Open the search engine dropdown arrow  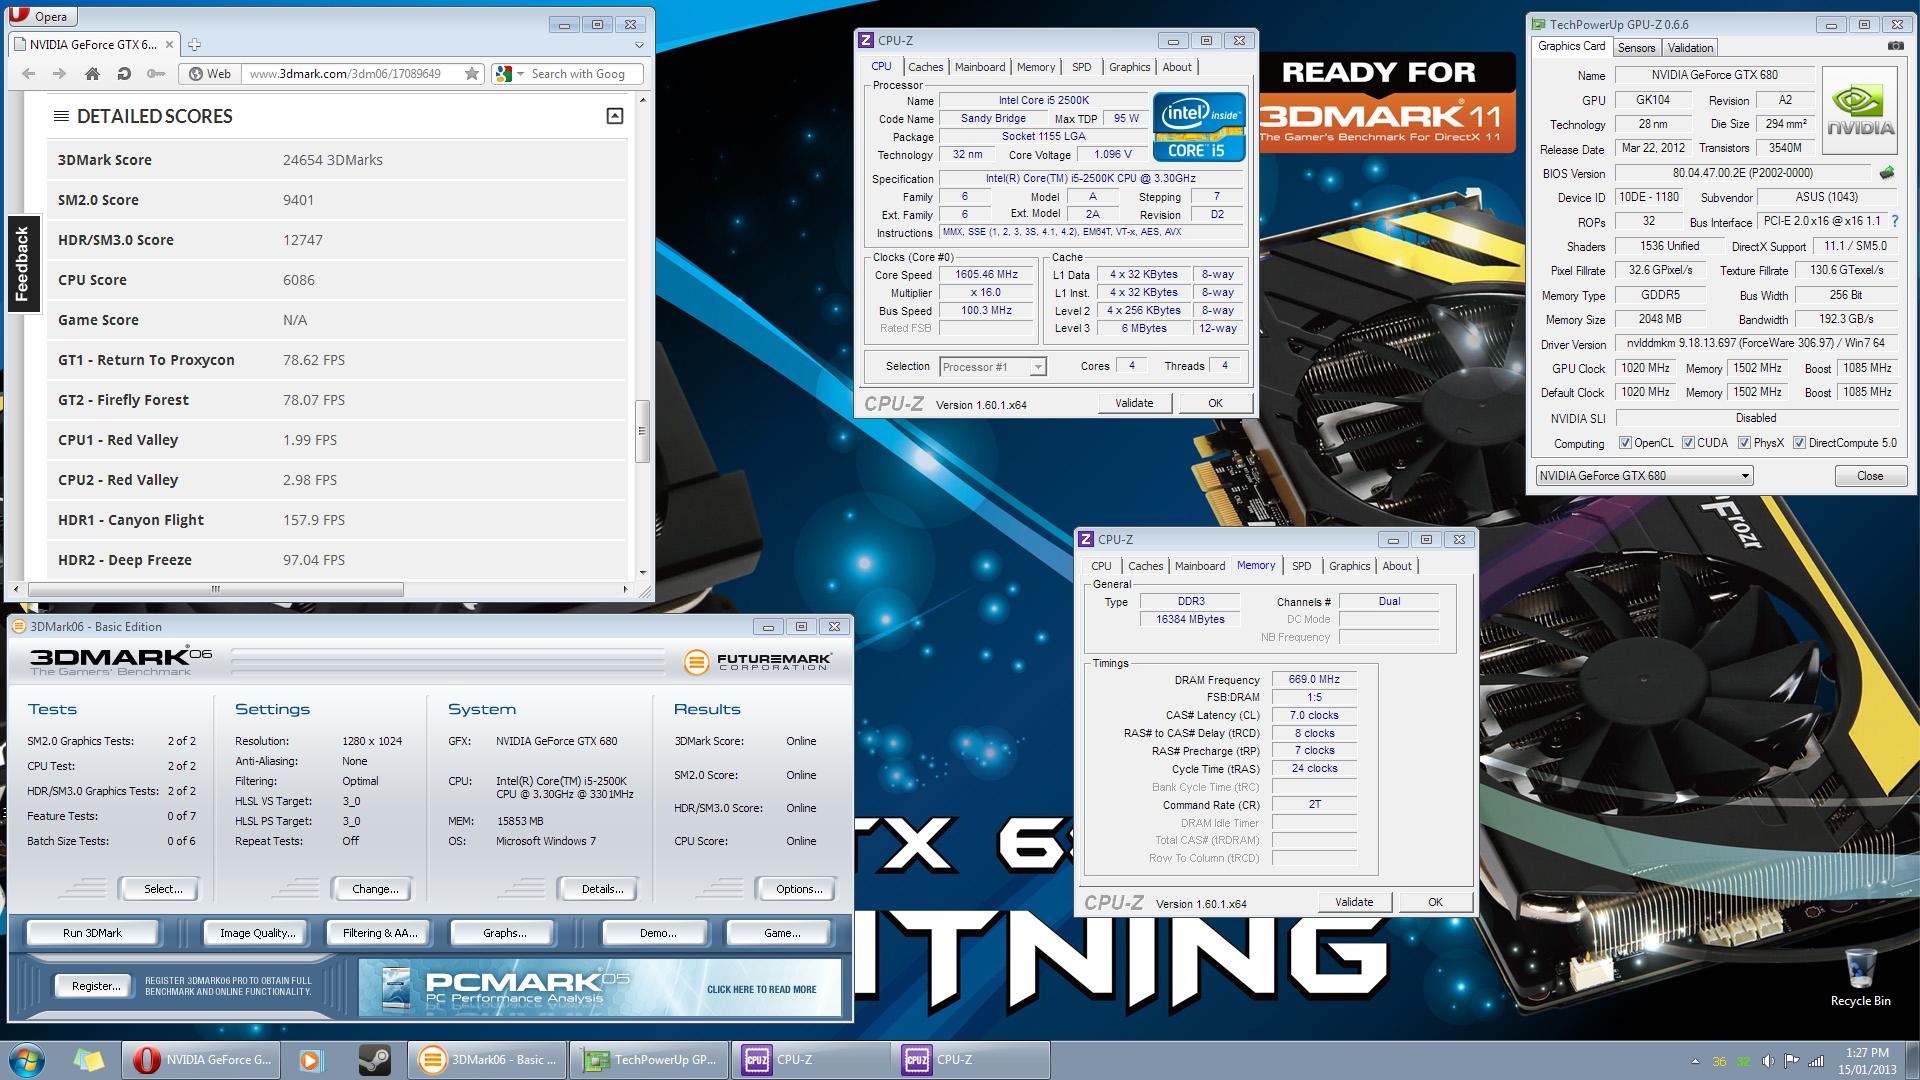[x=521, y=74]
